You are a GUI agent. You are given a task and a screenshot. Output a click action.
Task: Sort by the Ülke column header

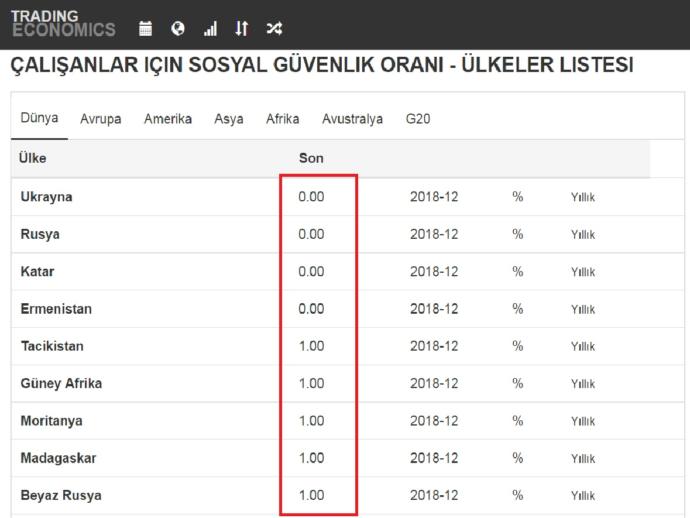tap(33, 158)
